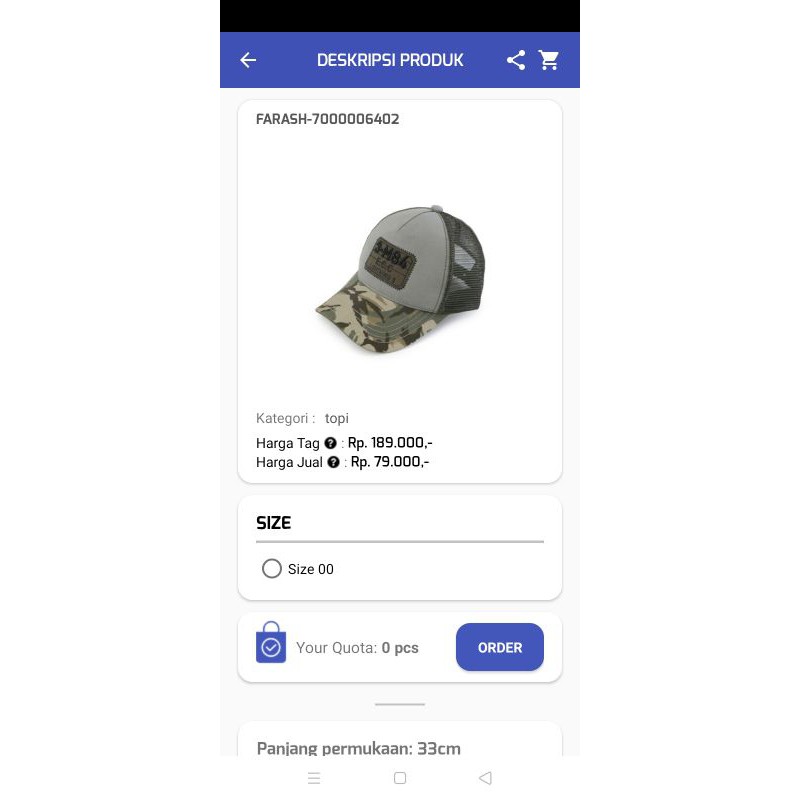
Task: View the camo trucker cap image
Action: [x=400, y=280]
